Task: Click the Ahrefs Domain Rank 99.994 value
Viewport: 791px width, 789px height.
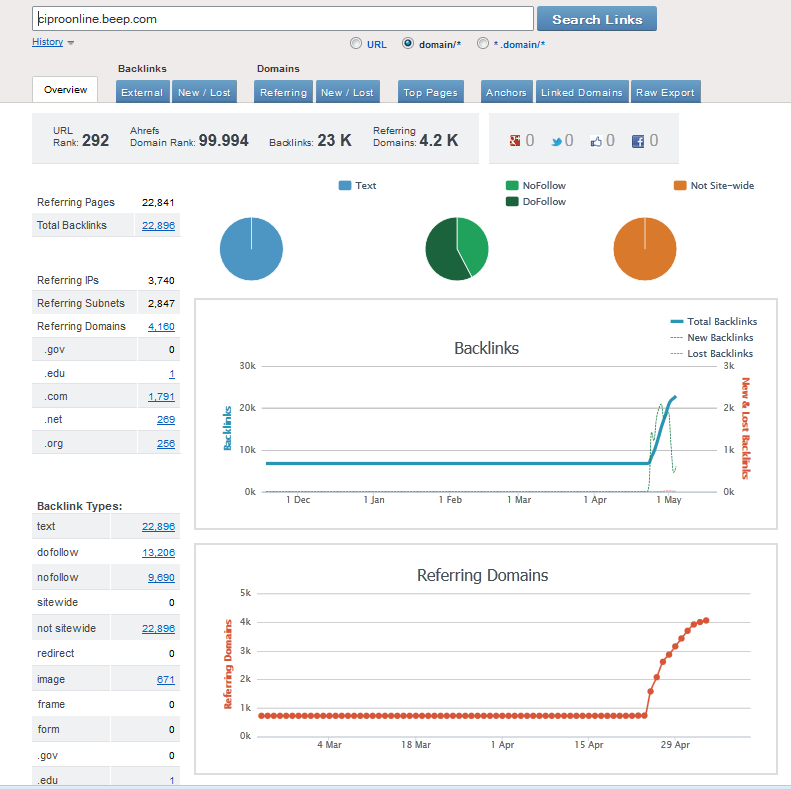Action: click(223, 140)
